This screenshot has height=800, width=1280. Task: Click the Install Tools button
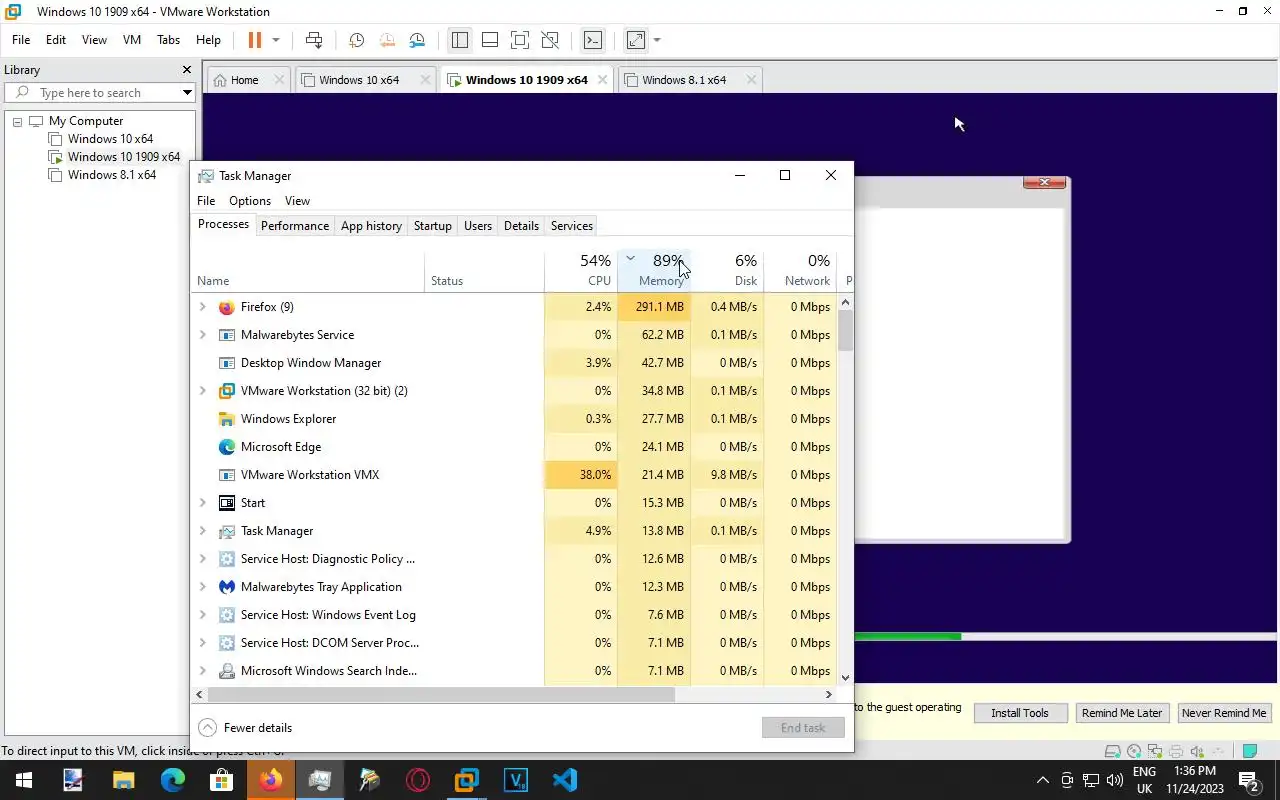(x=1020, y=713)
